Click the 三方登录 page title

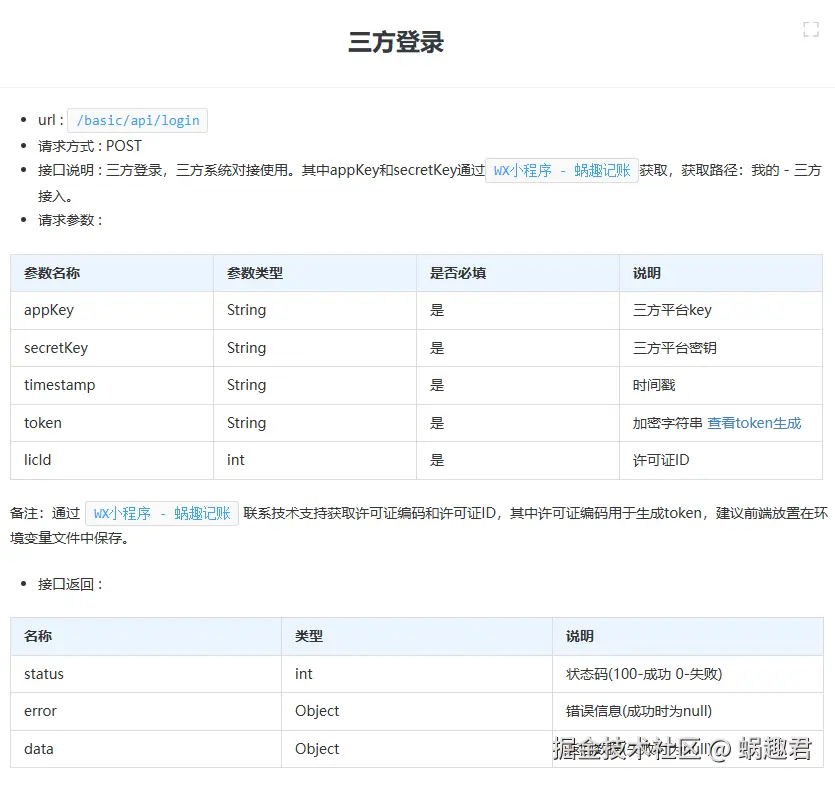point(396,42)
